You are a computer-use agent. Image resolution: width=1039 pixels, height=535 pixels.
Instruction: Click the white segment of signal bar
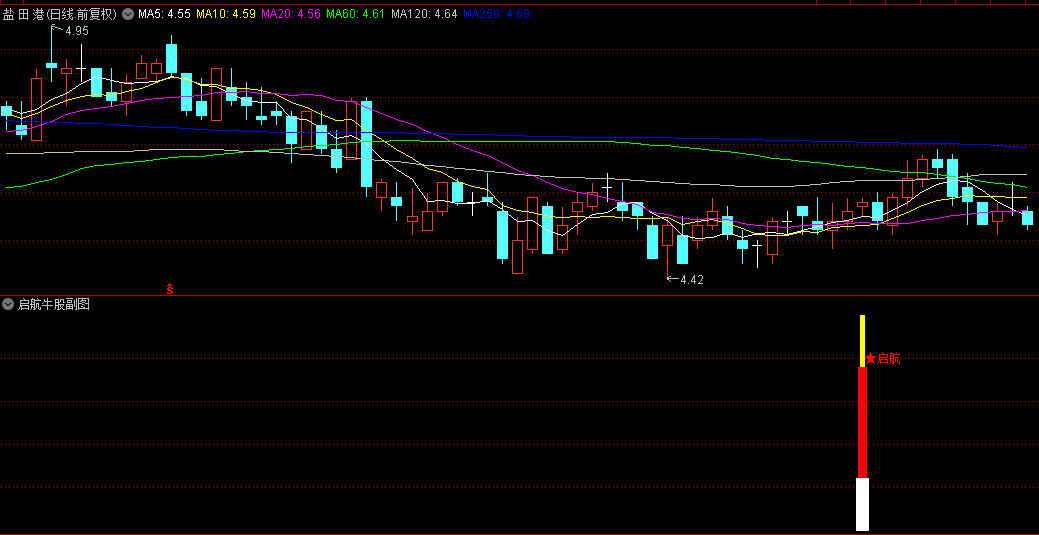[862, 505]
